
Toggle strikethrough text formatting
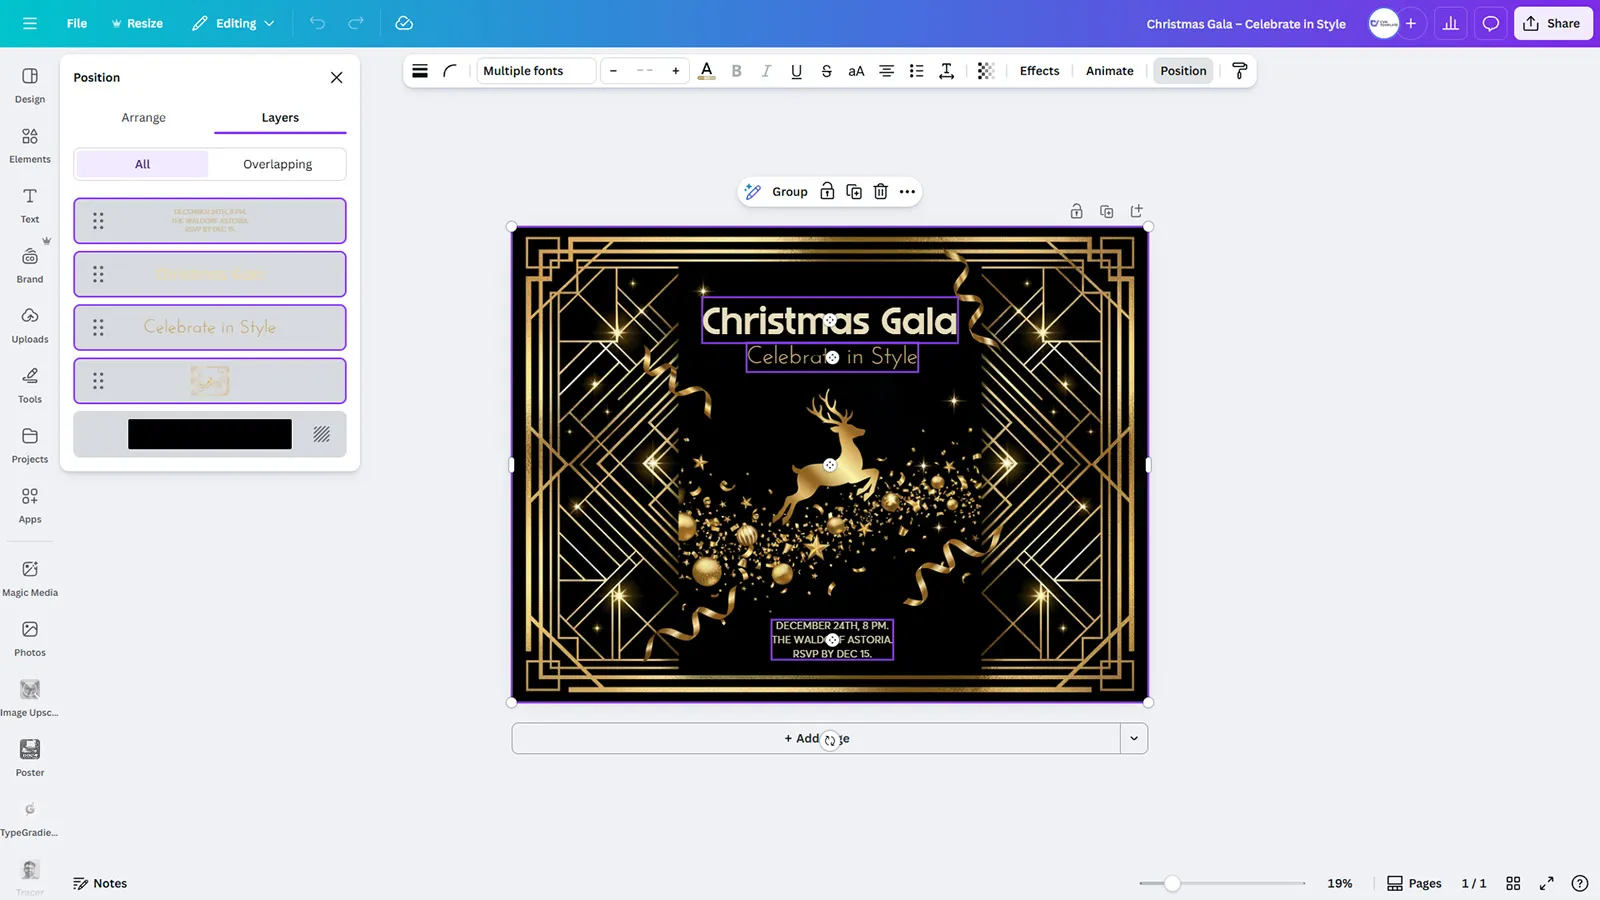click(826, 71)
